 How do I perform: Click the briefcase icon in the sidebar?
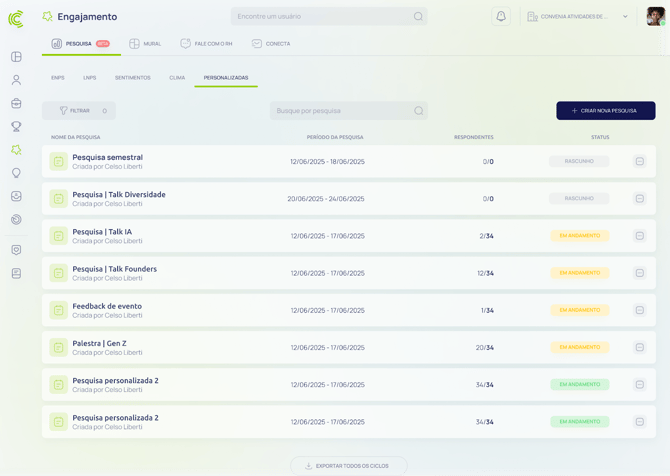[x=16, y=103]
